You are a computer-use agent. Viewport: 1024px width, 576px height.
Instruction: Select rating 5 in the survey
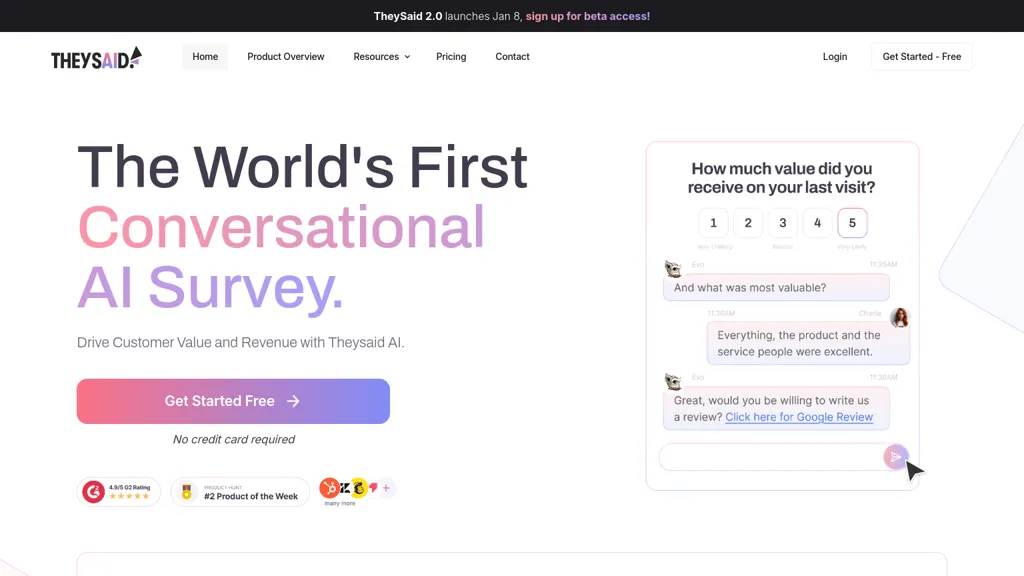pyautogui.click(x=852, y=223)
